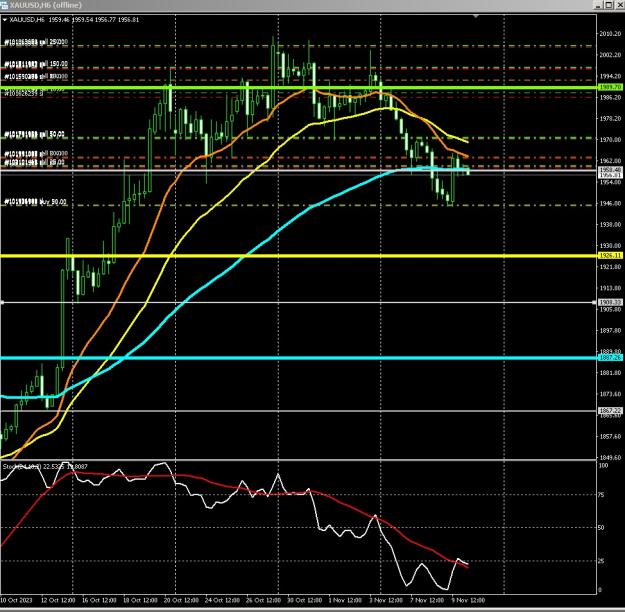Select the thick green horizontal line
The height and width of the screenshot is (612, 625).
click(x=299, y=87)
